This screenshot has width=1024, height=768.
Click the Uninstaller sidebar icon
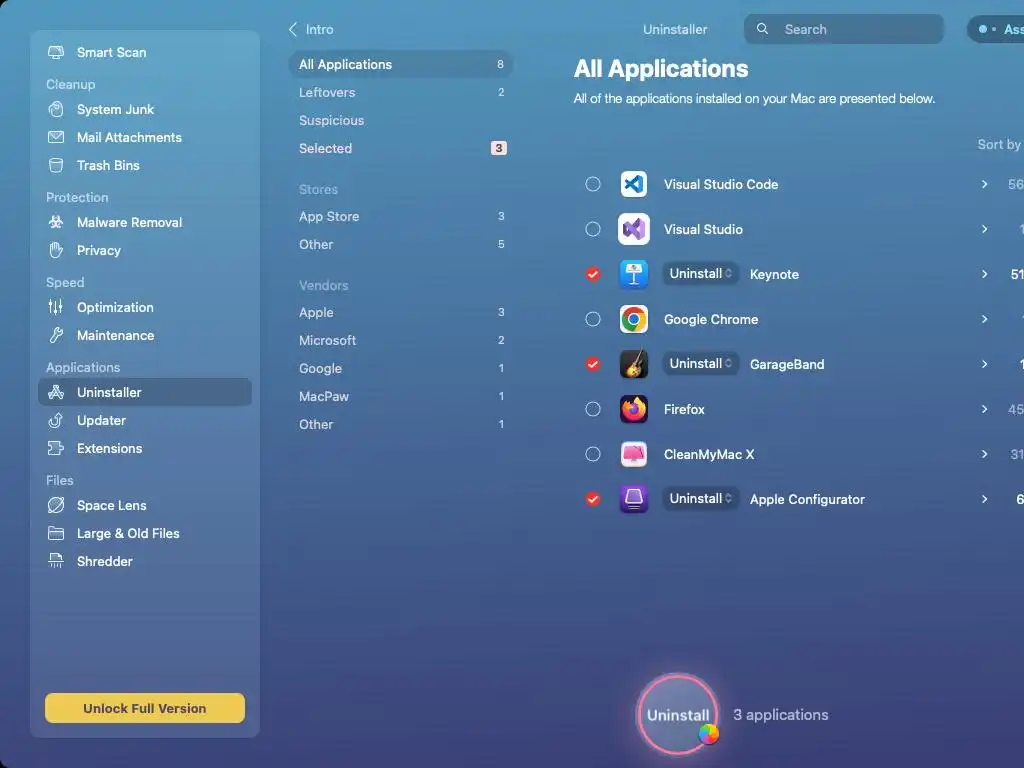pos(56,392)
